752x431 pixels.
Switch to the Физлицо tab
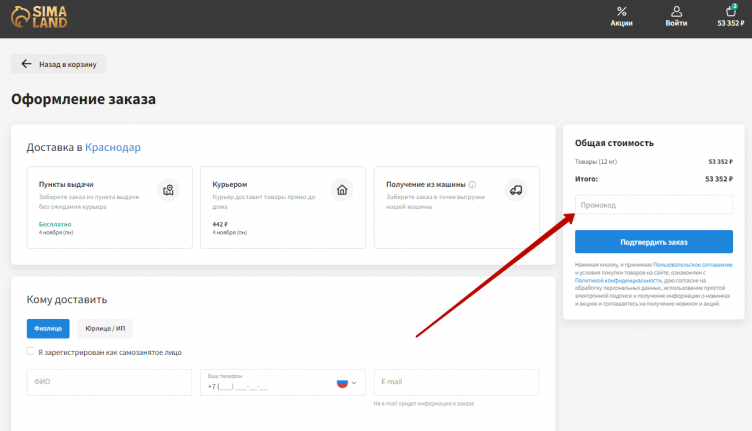click(x=48, y=328)
